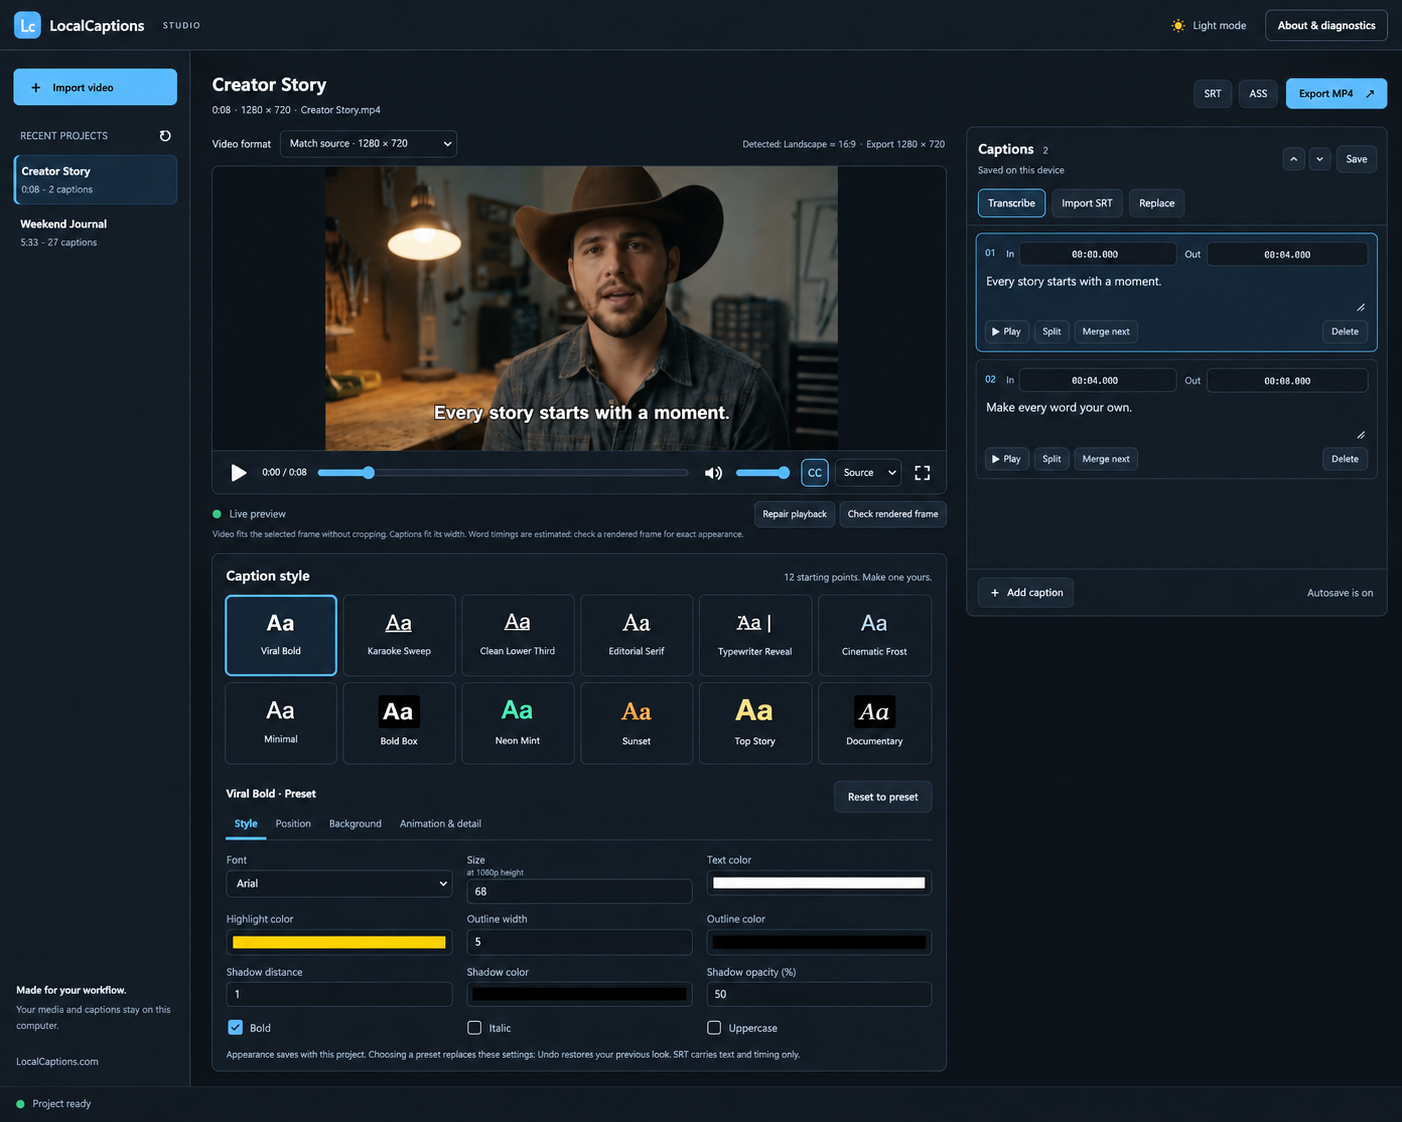
Task: Save the captions
Action: point(1357,159)
